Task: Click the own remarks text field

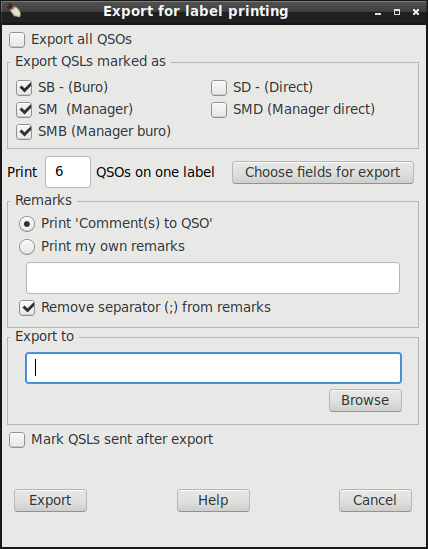Action: (x=213, y=278)
